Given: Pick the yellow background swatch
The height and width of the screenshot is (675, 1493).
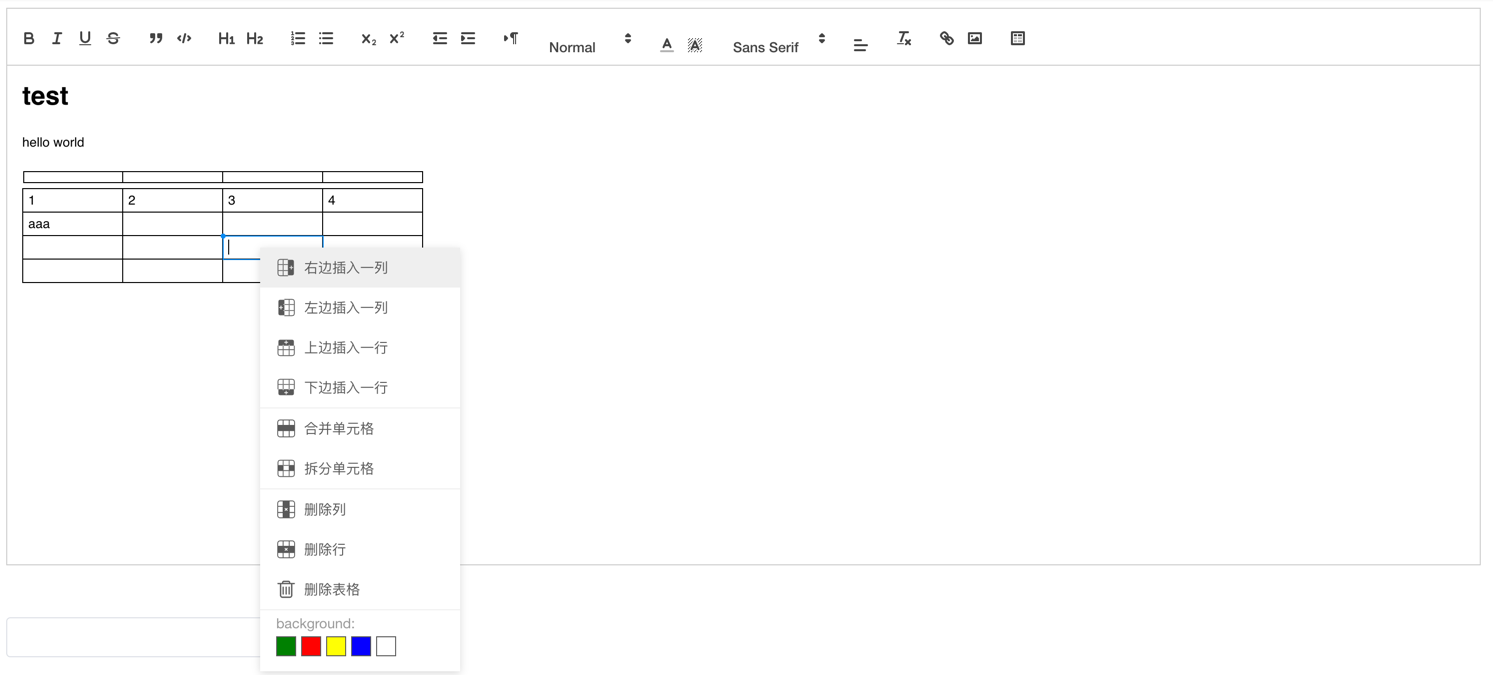Looking at the screenshot, I should [x=336, y=646].
